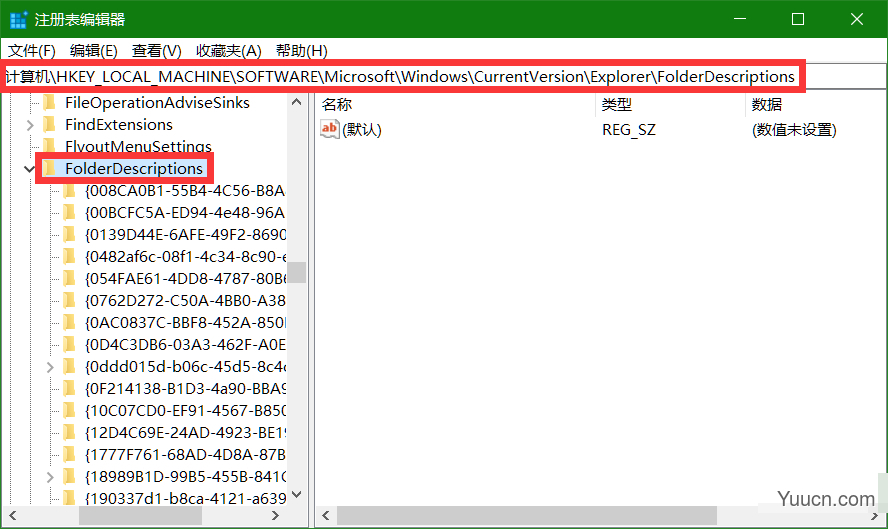Viewport: 888px width, 529px height.
Task: Open the 帮助(H) menu
Action: pyautogui.click(x=301, y=51)
